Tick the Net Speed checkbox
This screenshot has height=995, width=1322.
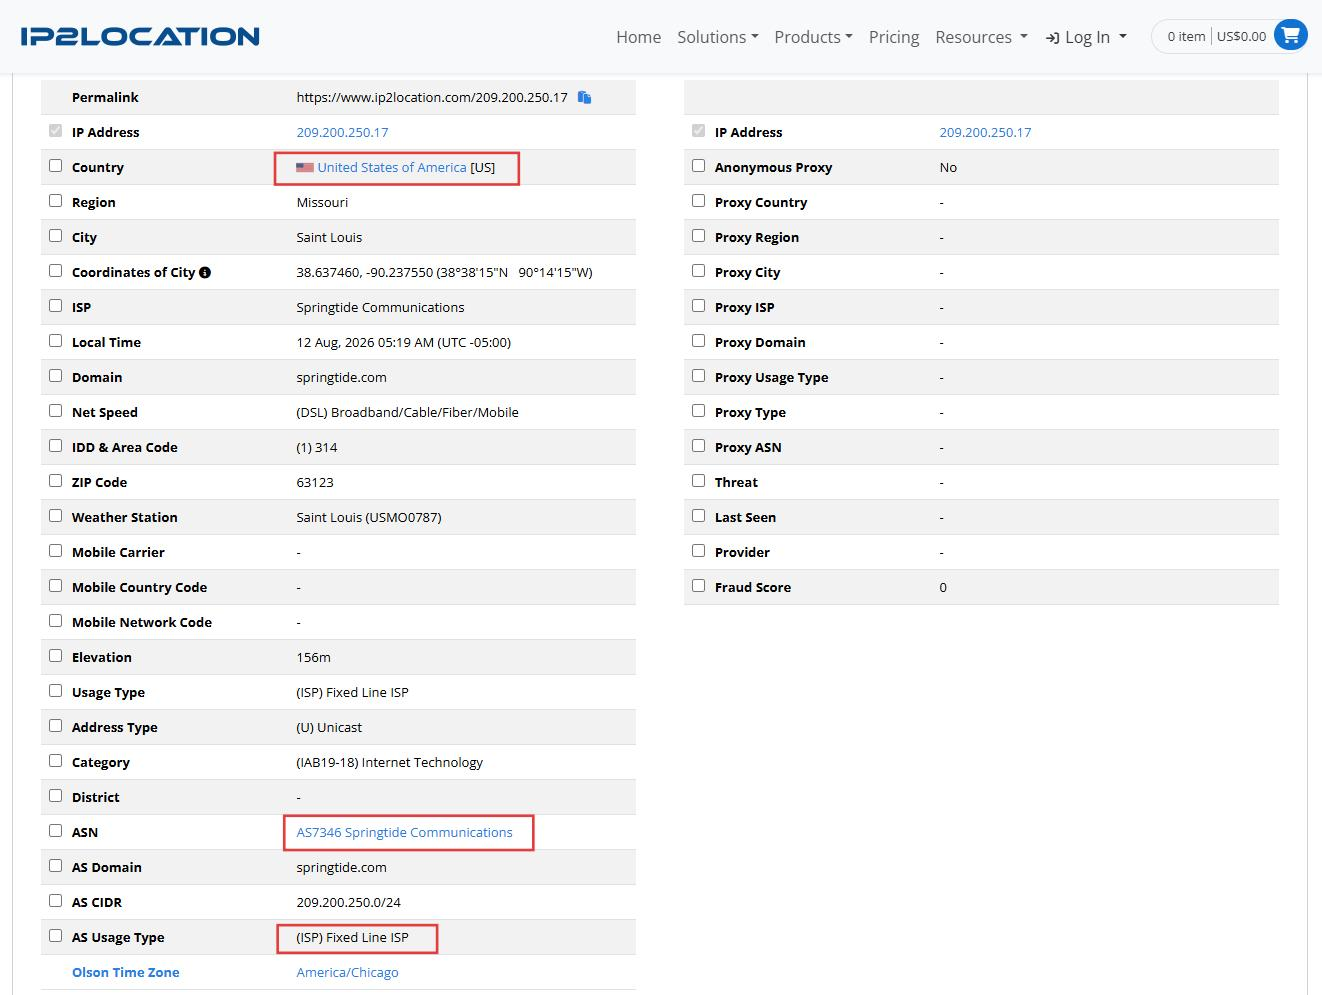[56, 411]
